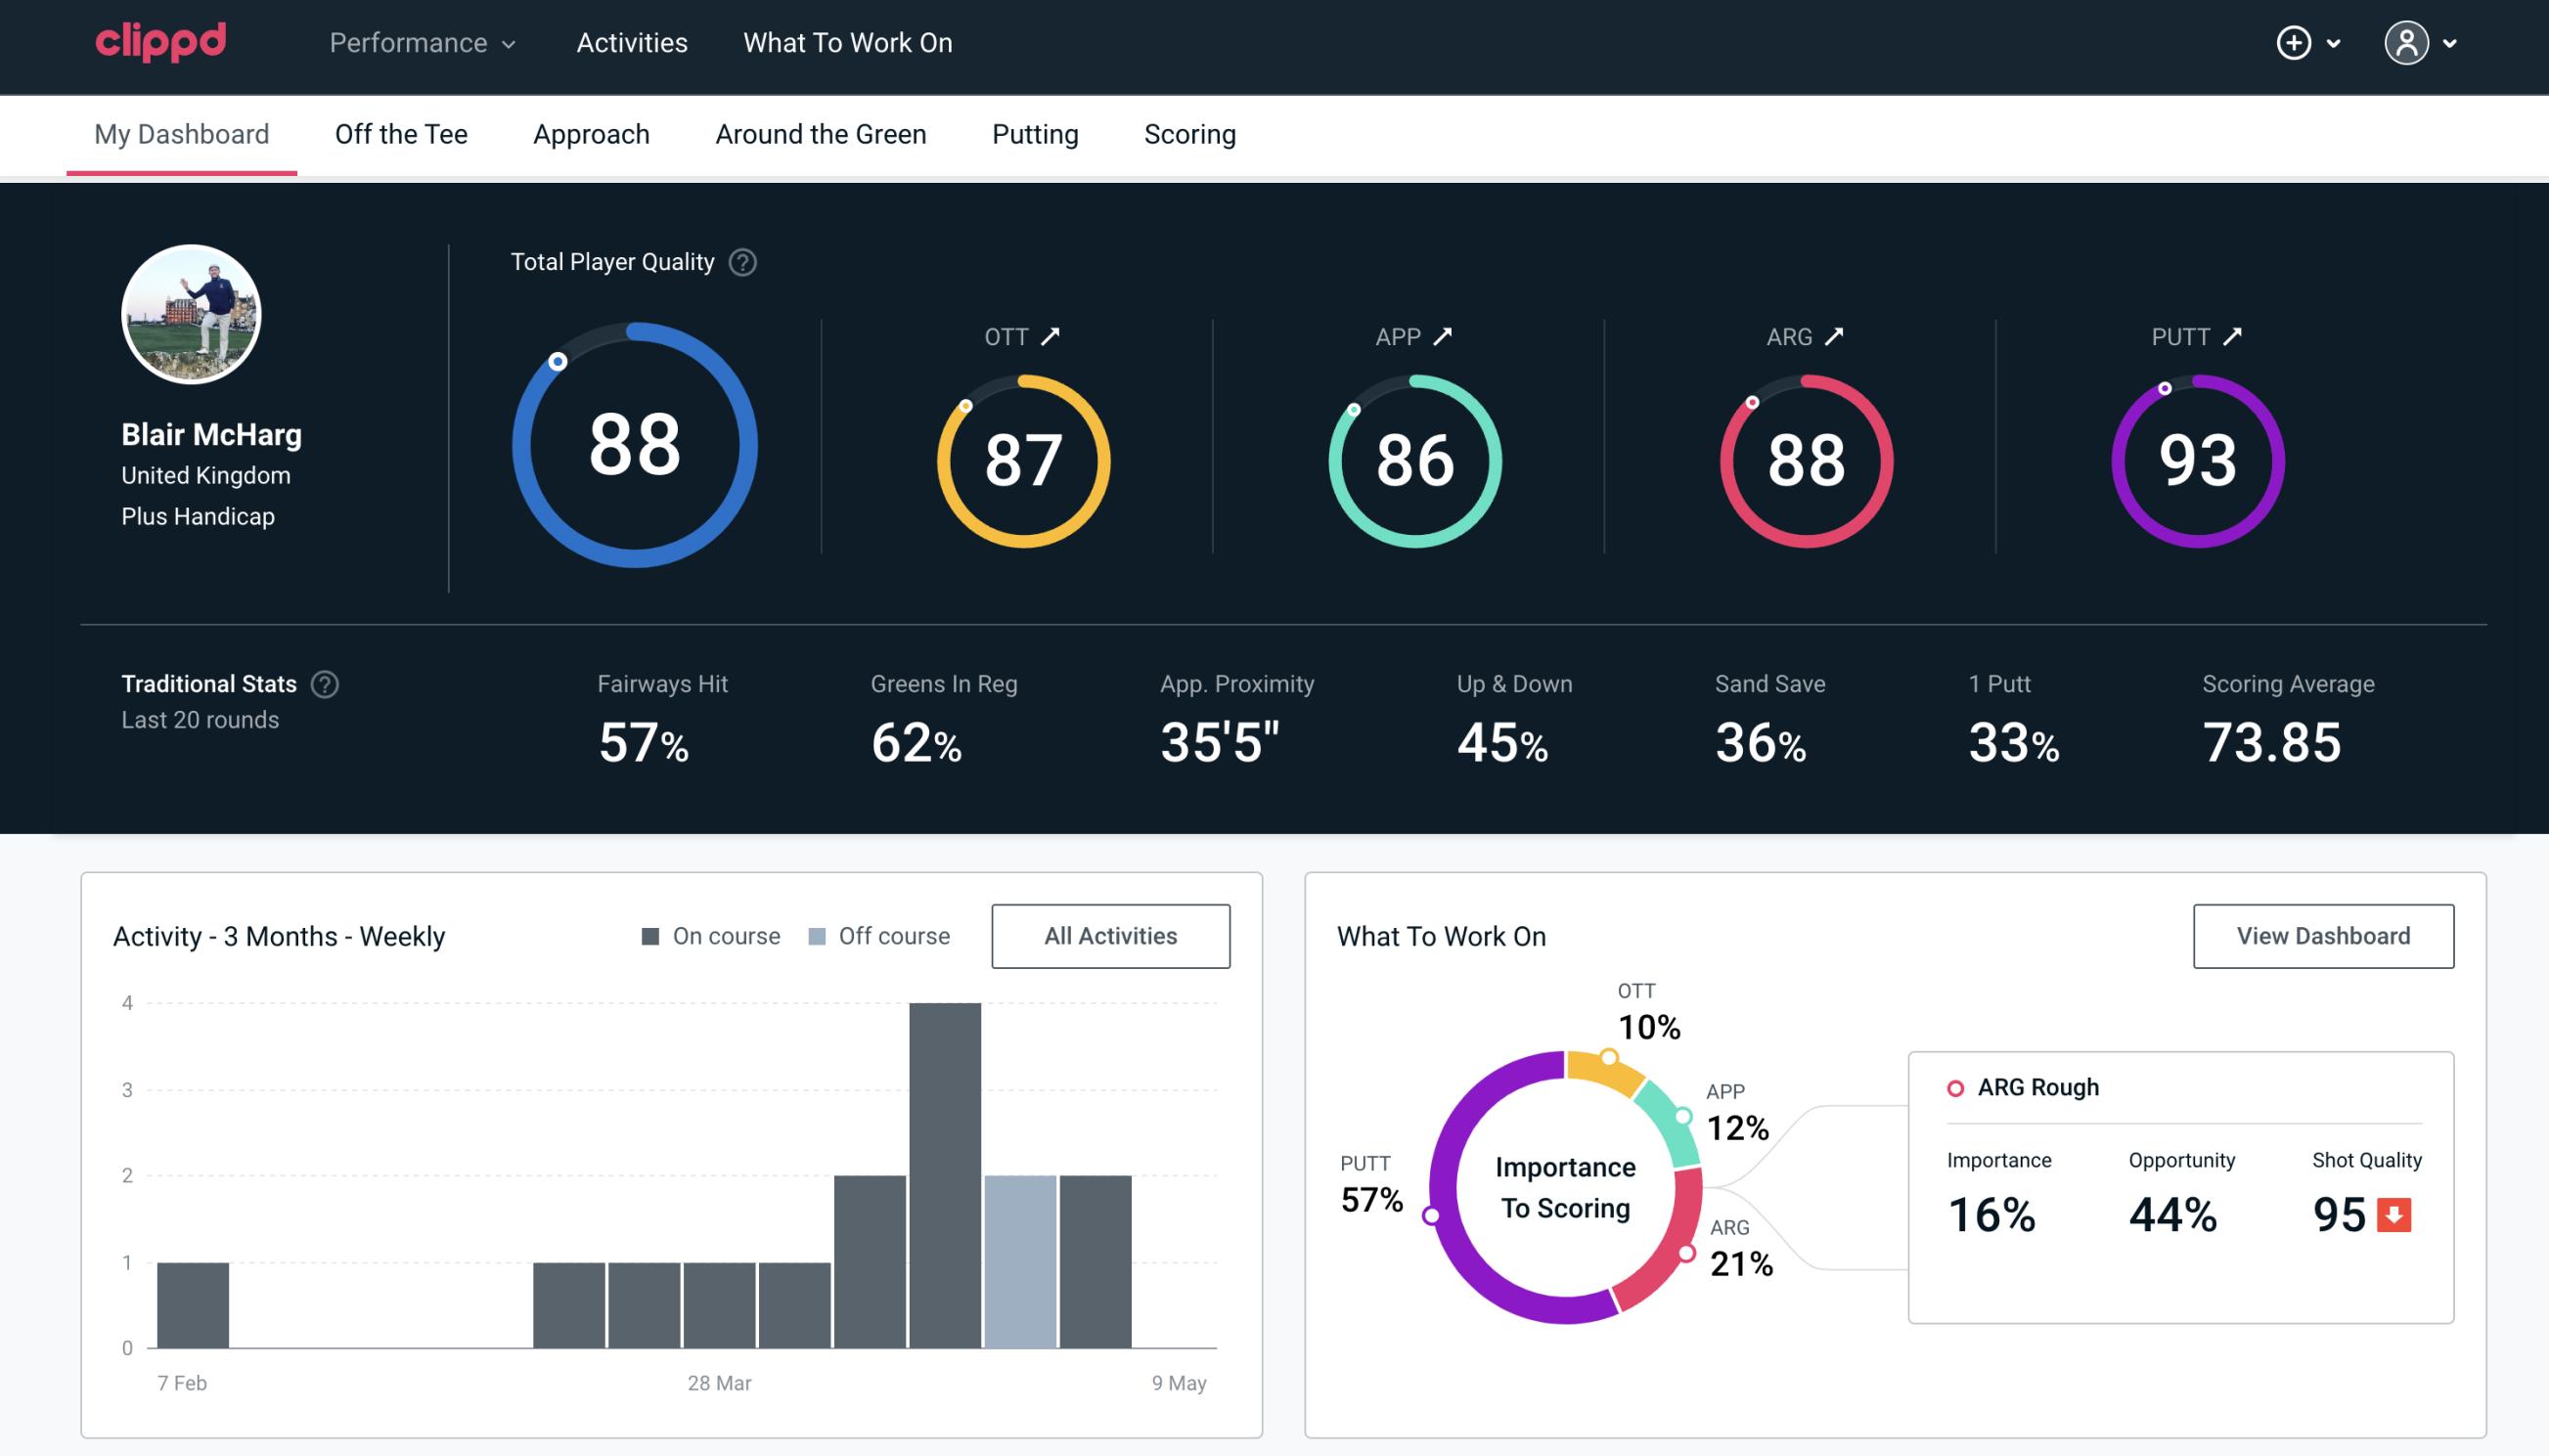The width and height of the screenshot is (2549, 1456).
Task: Switch to the Scoring tab
Action: click(1190, 133)
